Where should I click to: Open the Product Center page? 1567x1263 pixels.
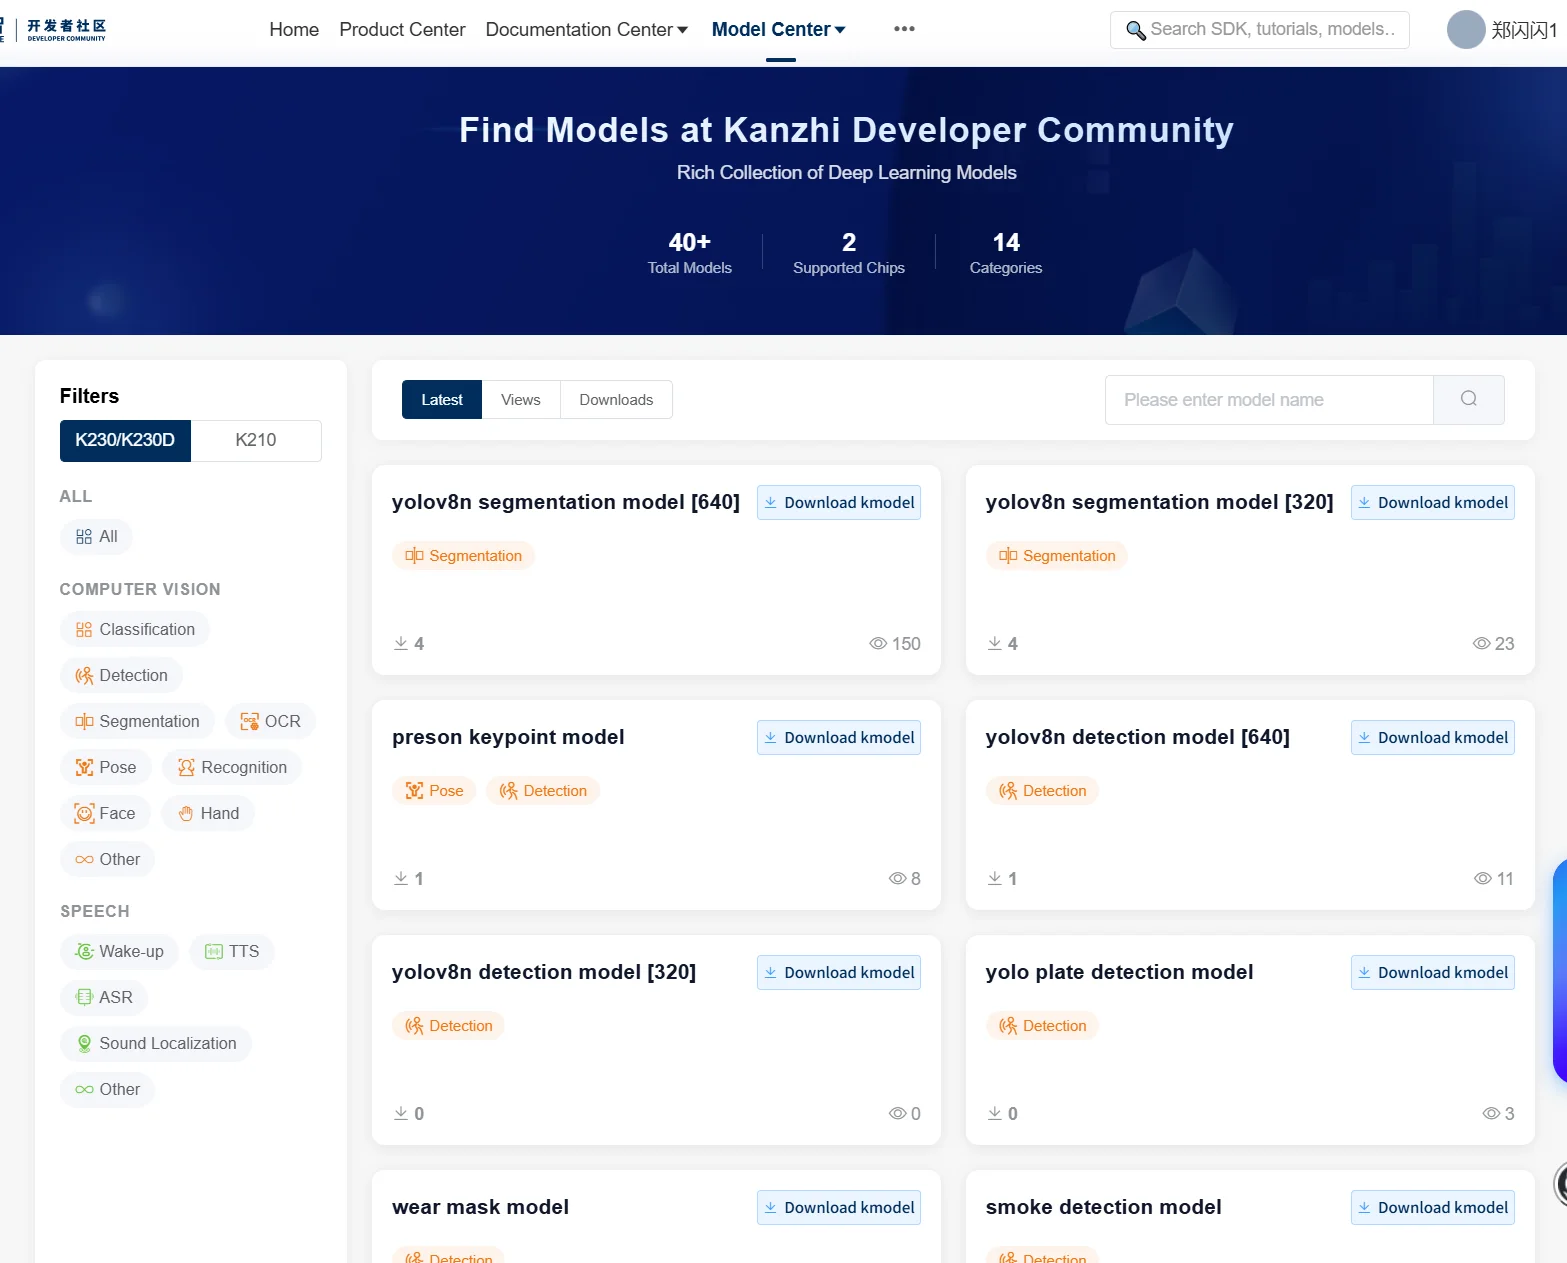(402, 30)
